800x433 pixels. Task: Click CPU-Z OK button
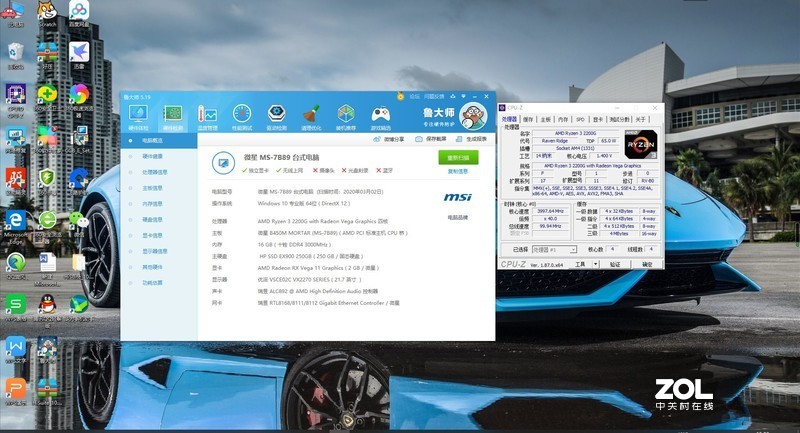tap(647, 264)
